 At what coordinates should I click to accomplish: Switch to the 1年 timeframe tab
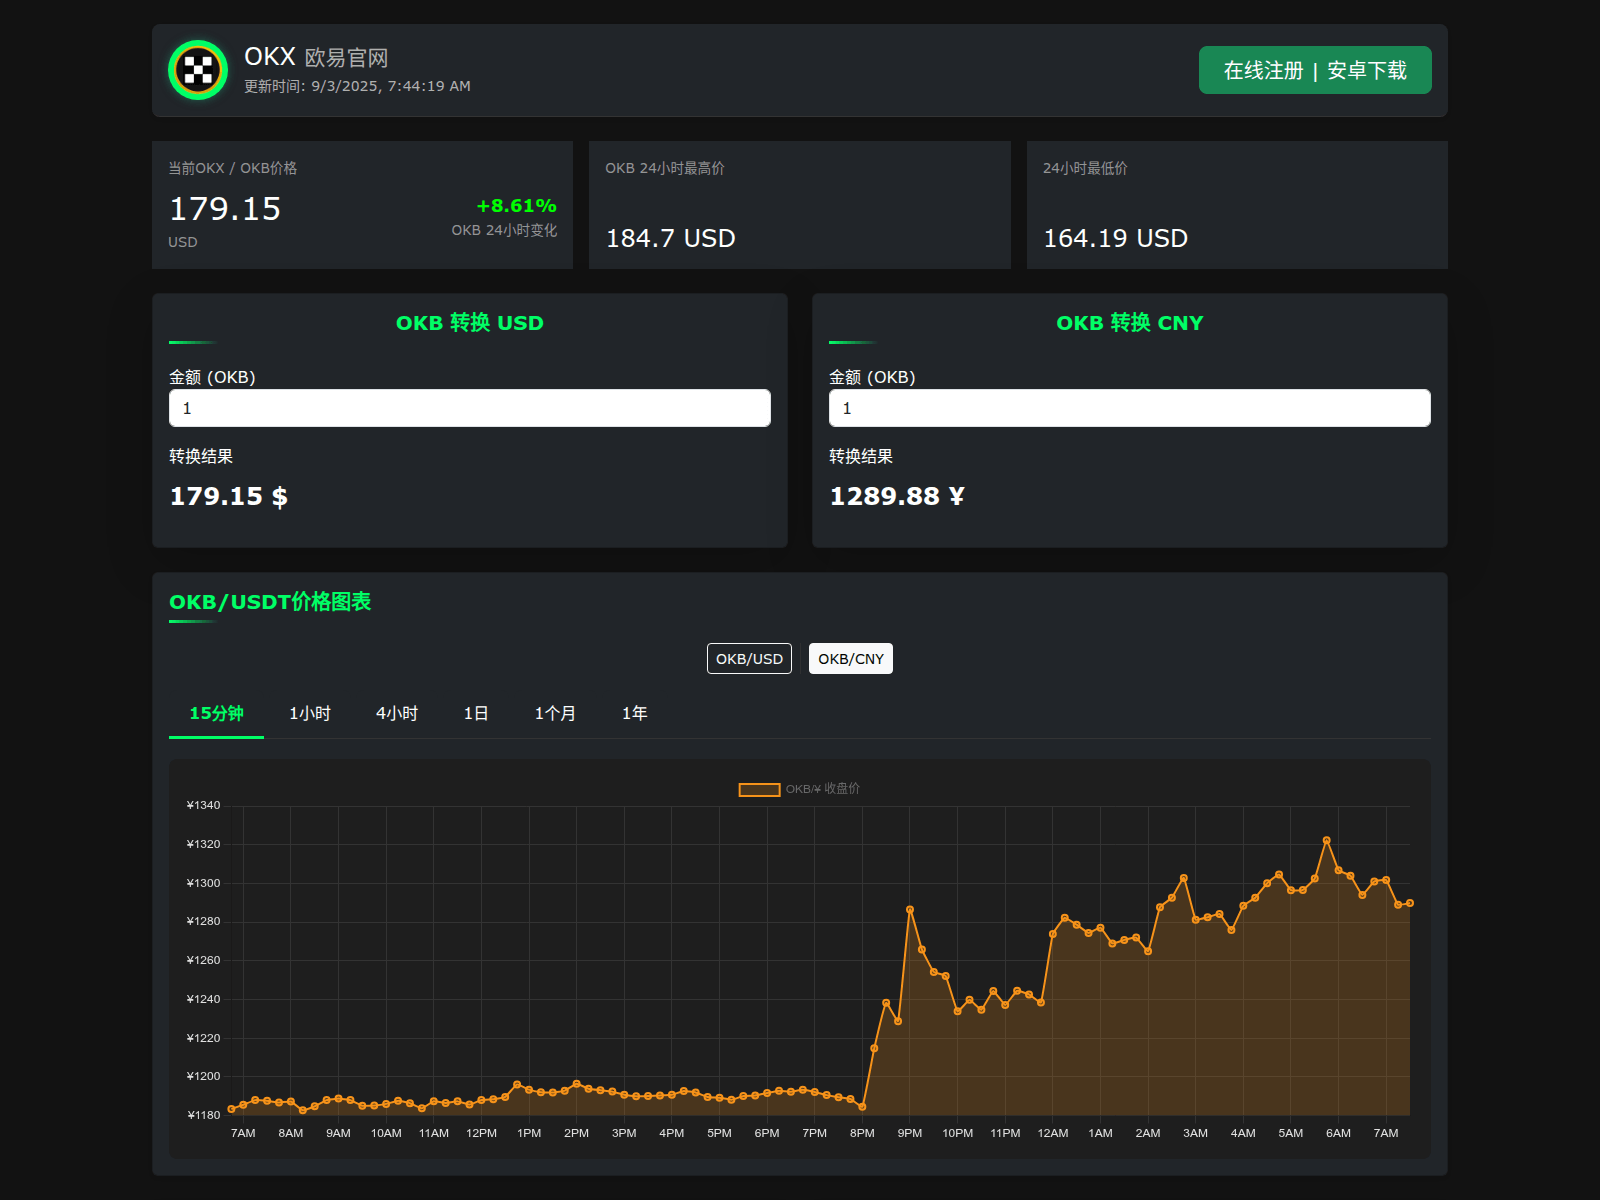click(635, 713)
